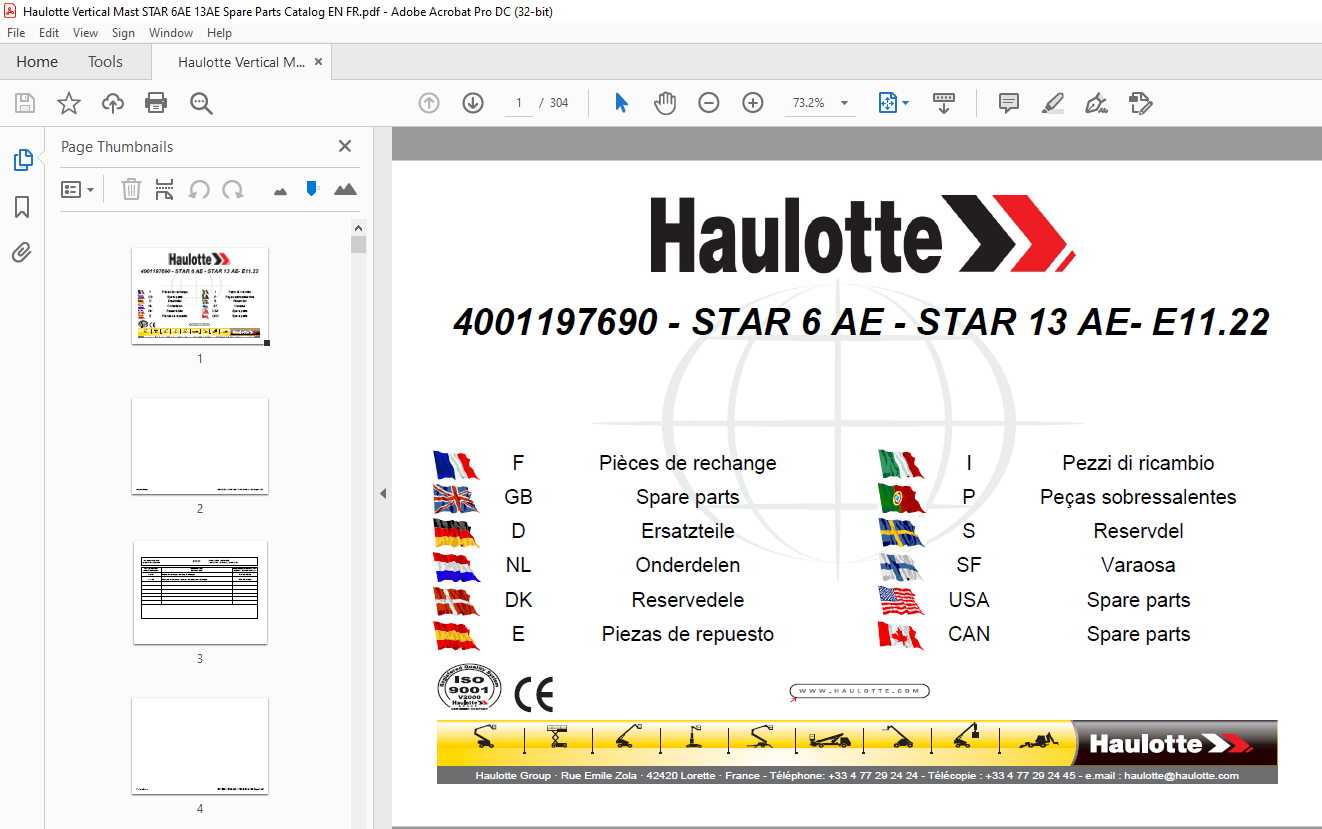
Task: Print the document using the printer icon
Action: 156,103
